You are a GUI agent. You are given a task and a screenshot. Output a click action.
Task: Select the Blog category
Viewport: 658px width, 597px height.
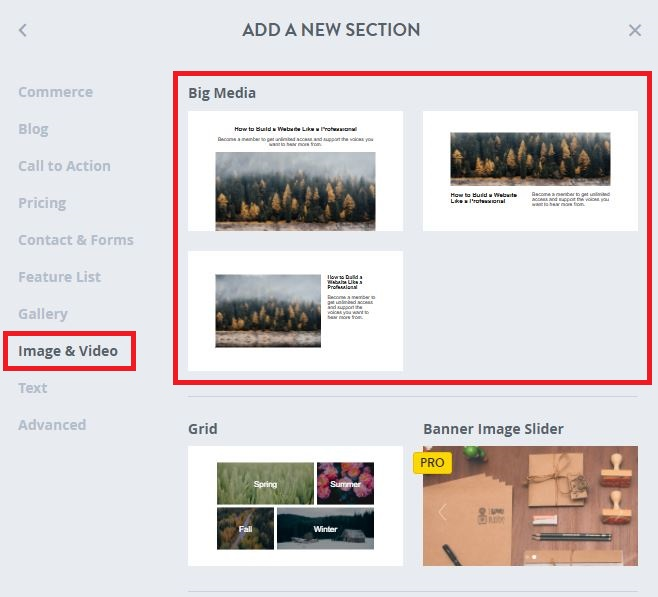pyautogui.click(x=33, y=129)
